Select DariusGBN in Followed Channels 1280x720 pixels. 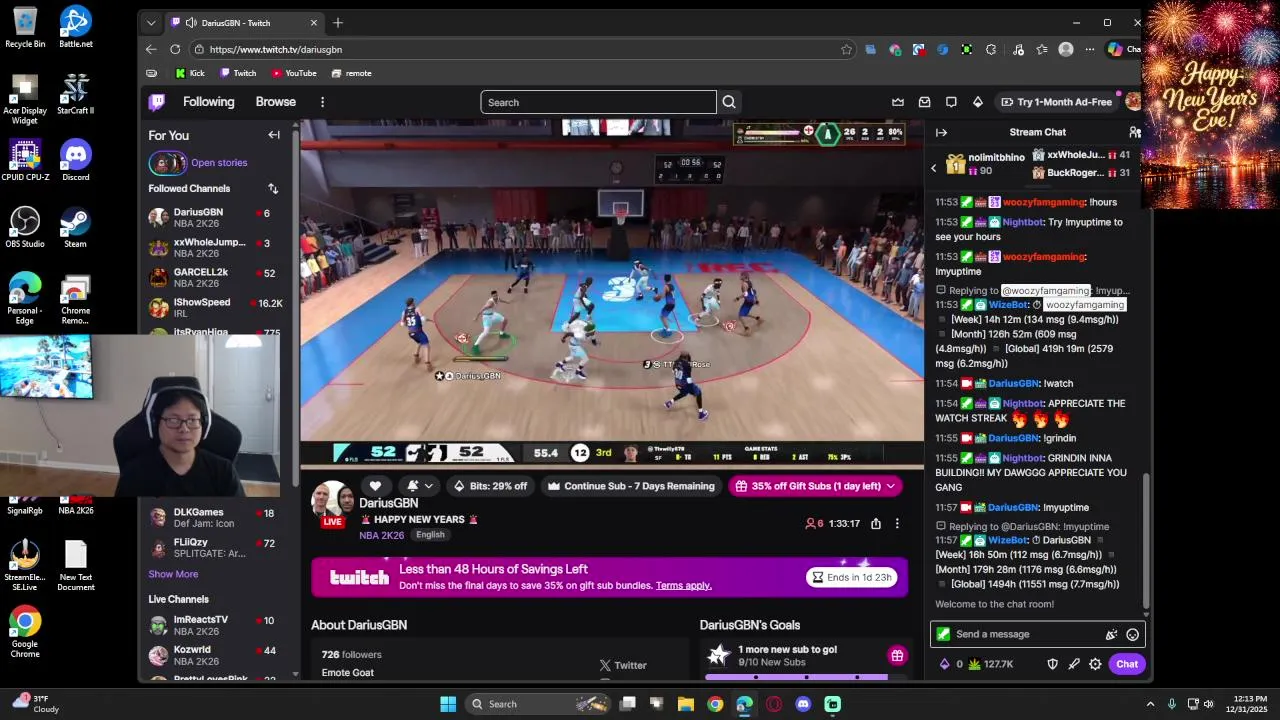(214, 217)
